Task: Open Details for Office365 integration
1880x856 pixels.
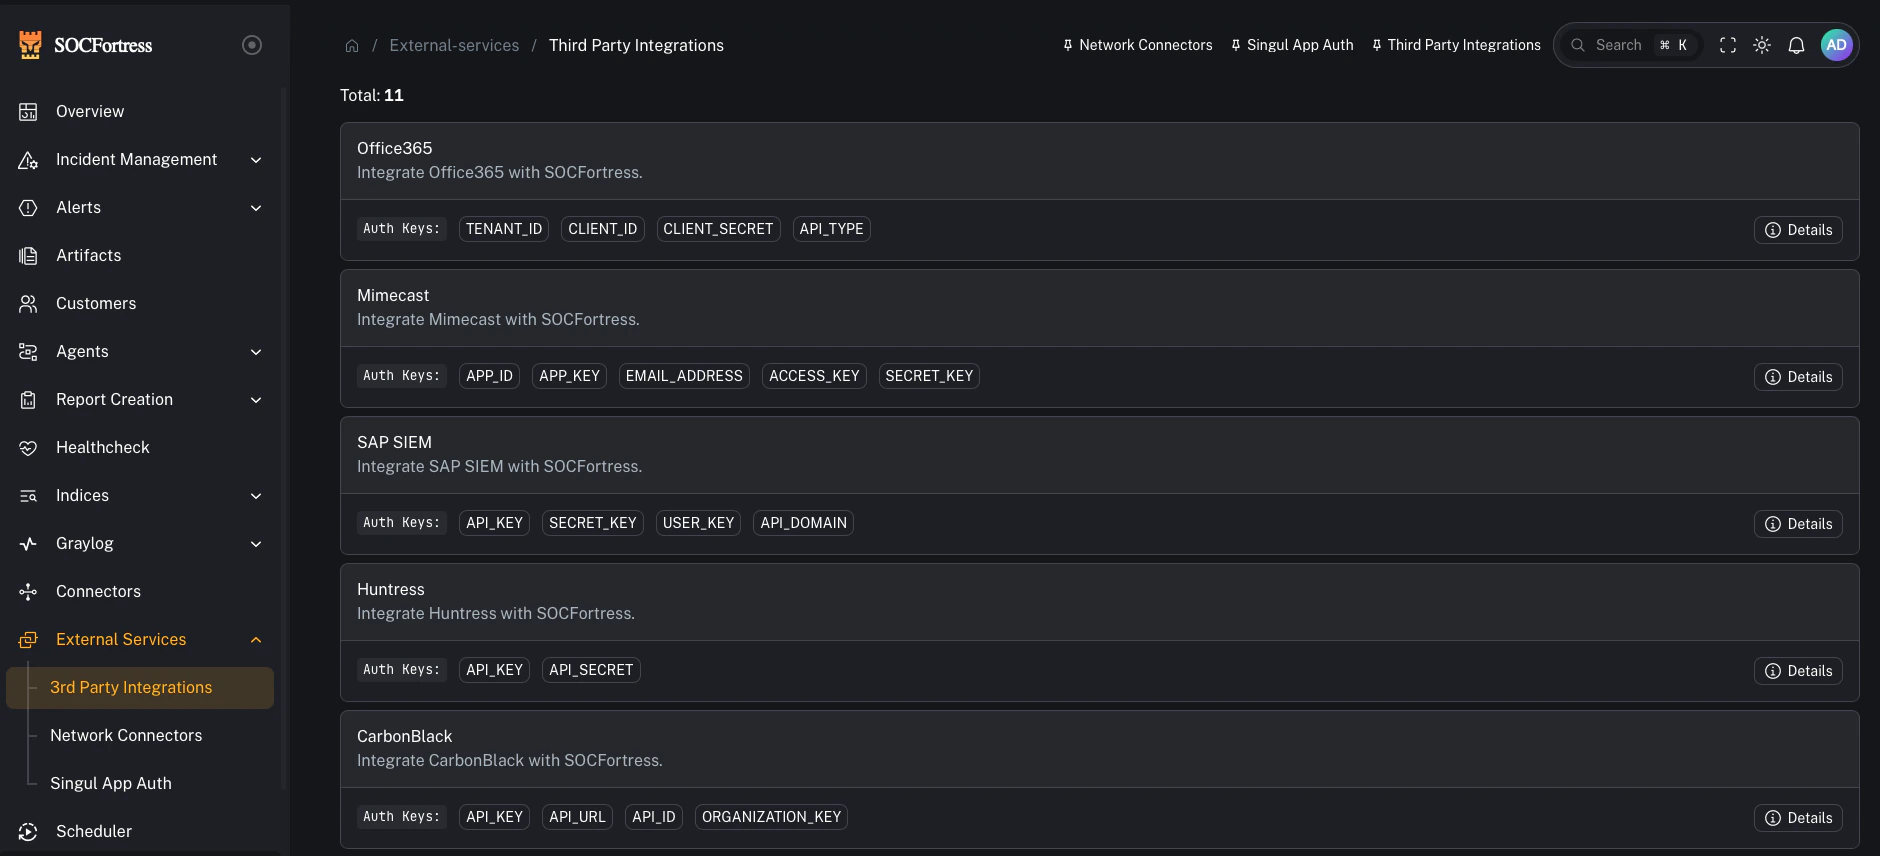Action: coord(1798,230)
